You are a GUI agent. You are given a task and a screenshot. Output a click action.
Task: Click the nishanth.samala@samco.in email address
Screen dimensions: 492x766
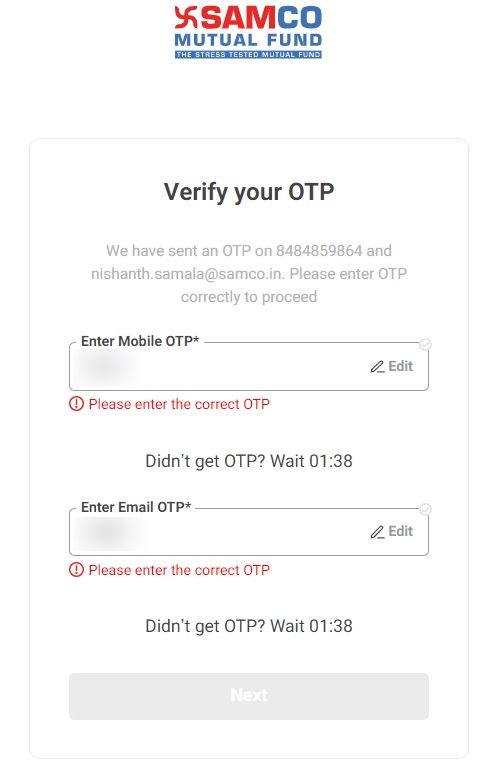[x=187, y=274]
